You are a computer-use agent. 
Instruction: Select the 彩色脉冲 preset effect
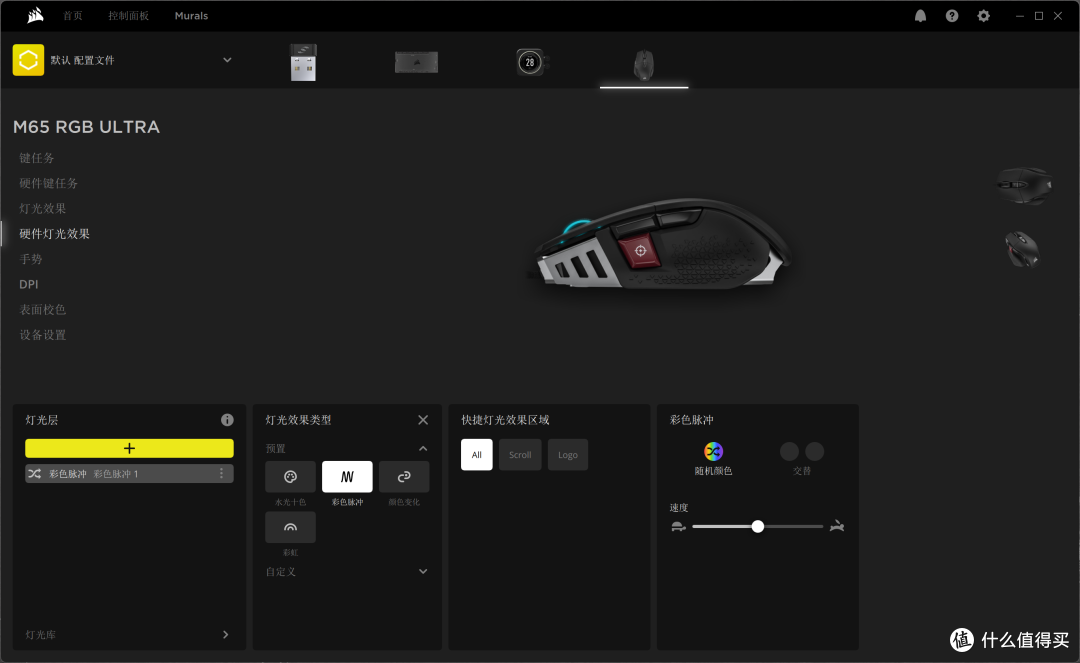[347, 476]
